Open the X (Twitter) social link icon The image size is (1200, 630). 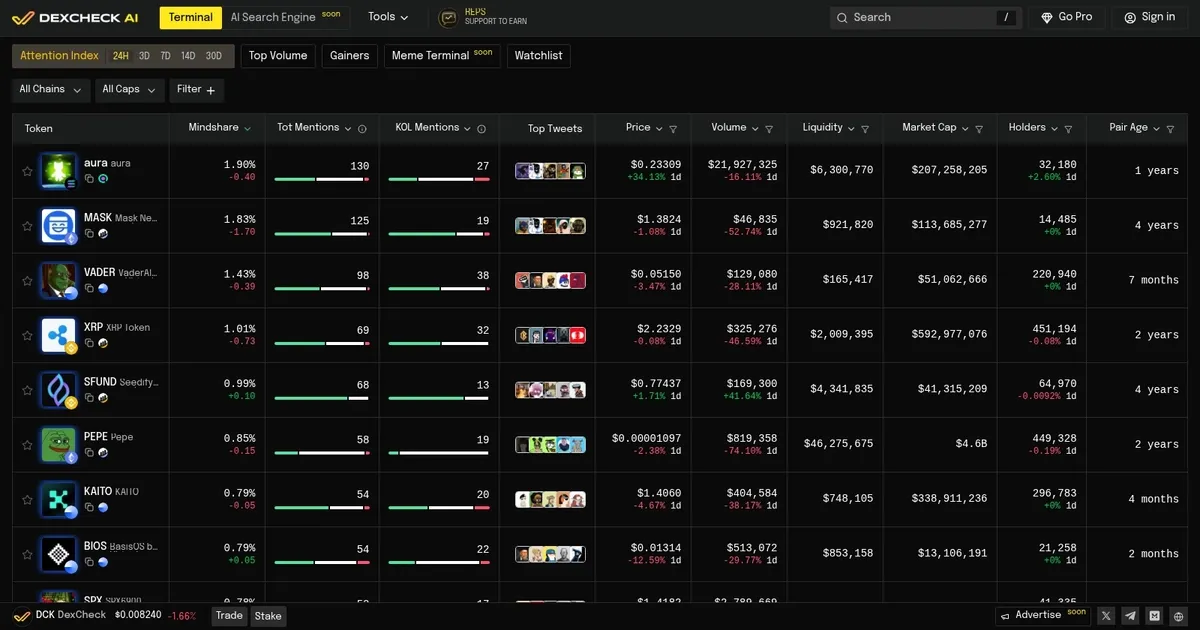(x=1106, y=616)
